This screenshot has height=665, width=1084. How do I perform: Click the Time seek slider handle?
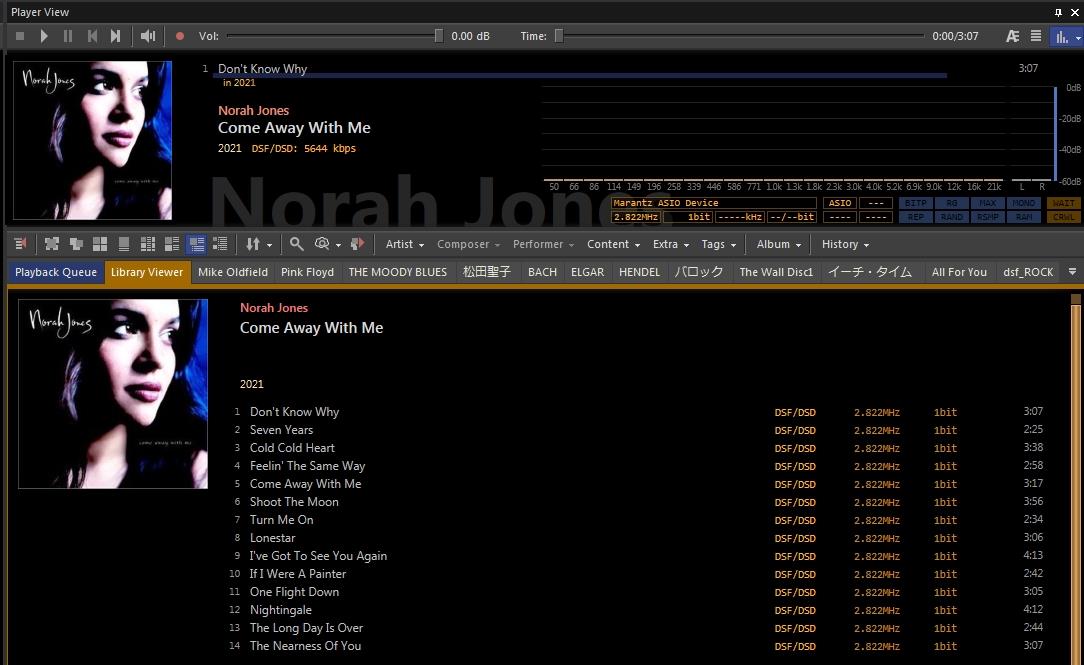(x=559, y=36)
